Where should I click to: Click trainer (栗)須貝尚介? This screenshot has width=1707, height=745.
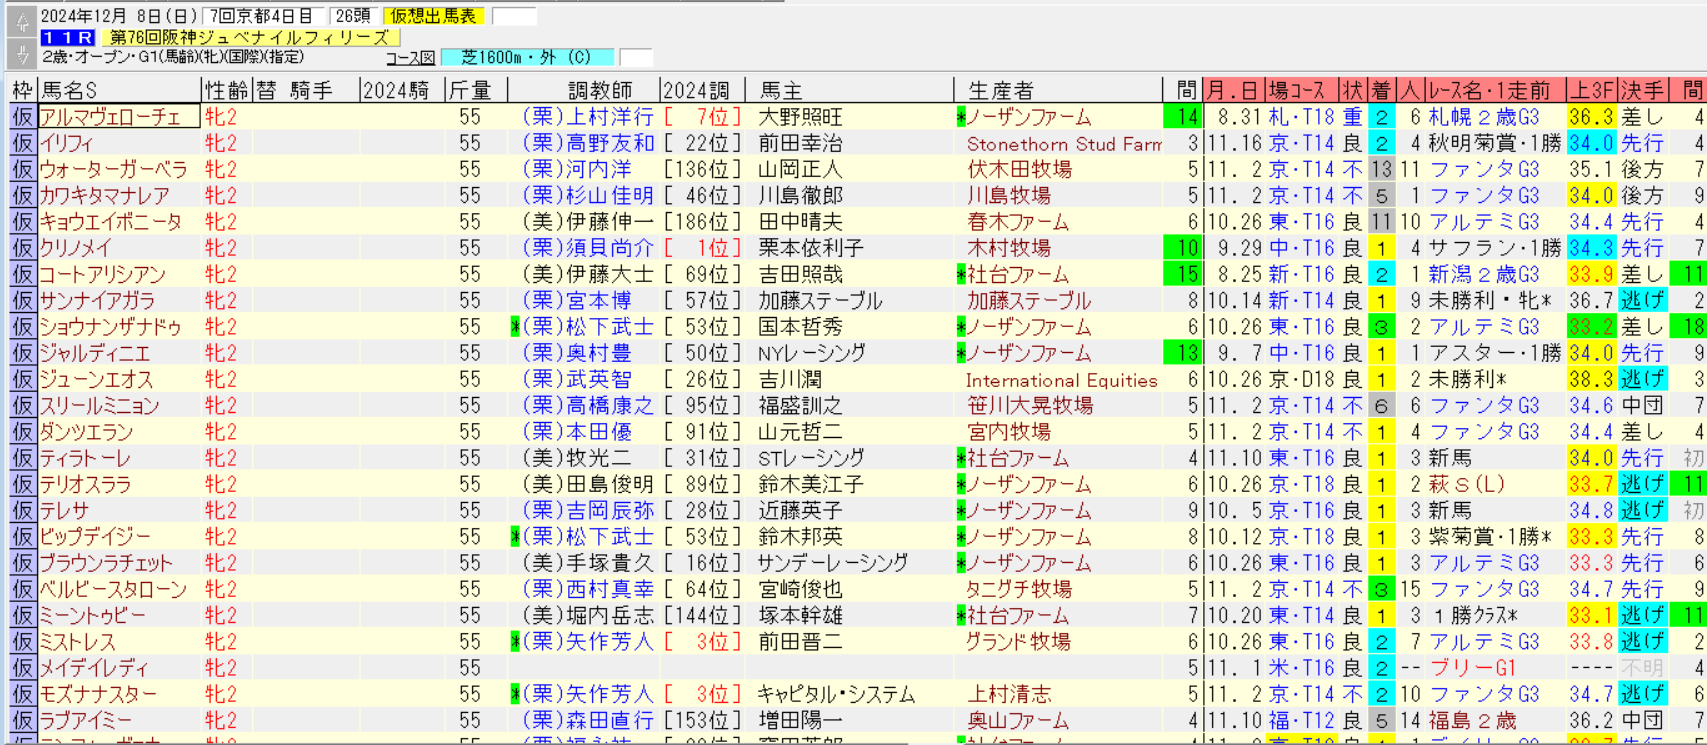[x=587, y=248]
